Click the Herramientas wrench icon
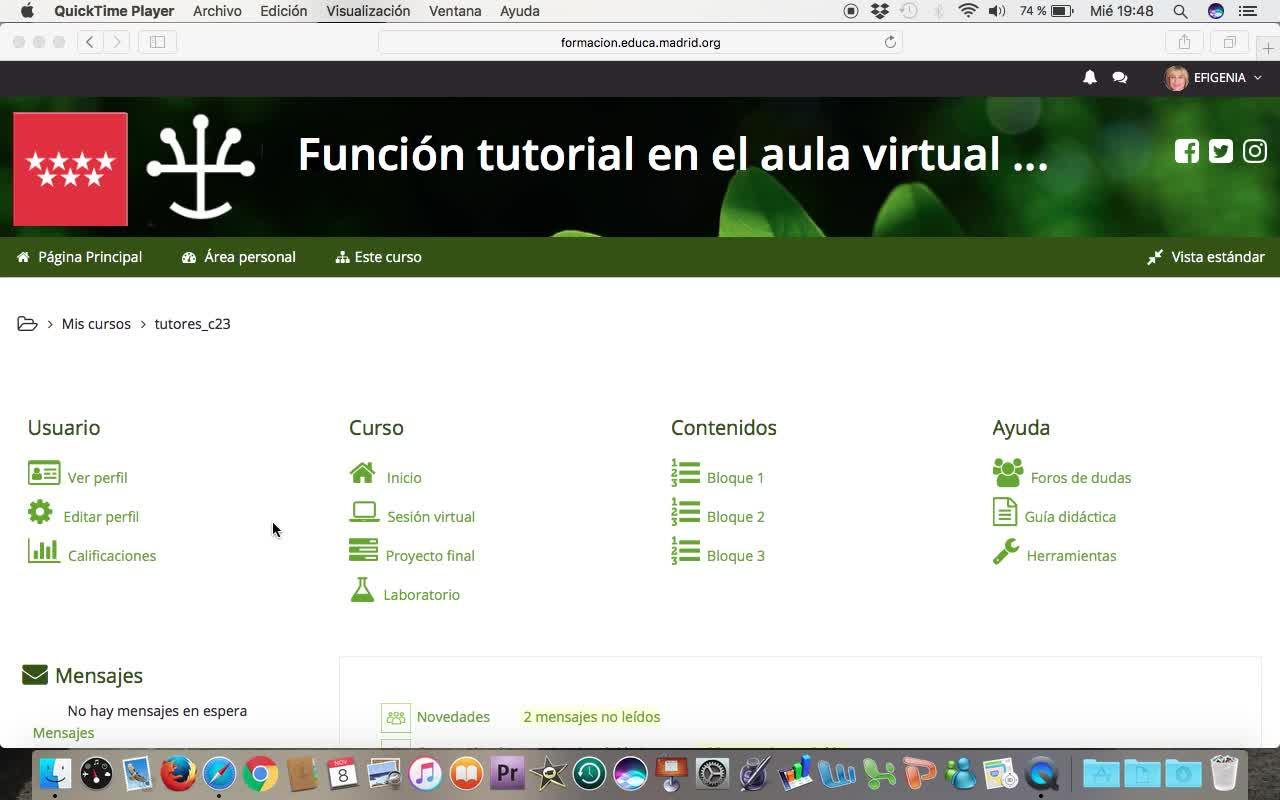 pos(1006,551)
